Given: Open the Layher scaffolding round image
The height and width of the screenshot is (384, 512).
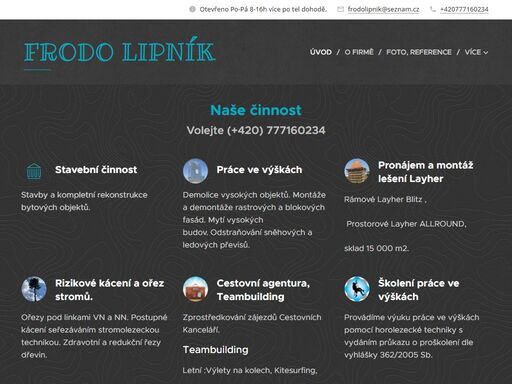Looking at the screenshot, I should click(357, 171).
